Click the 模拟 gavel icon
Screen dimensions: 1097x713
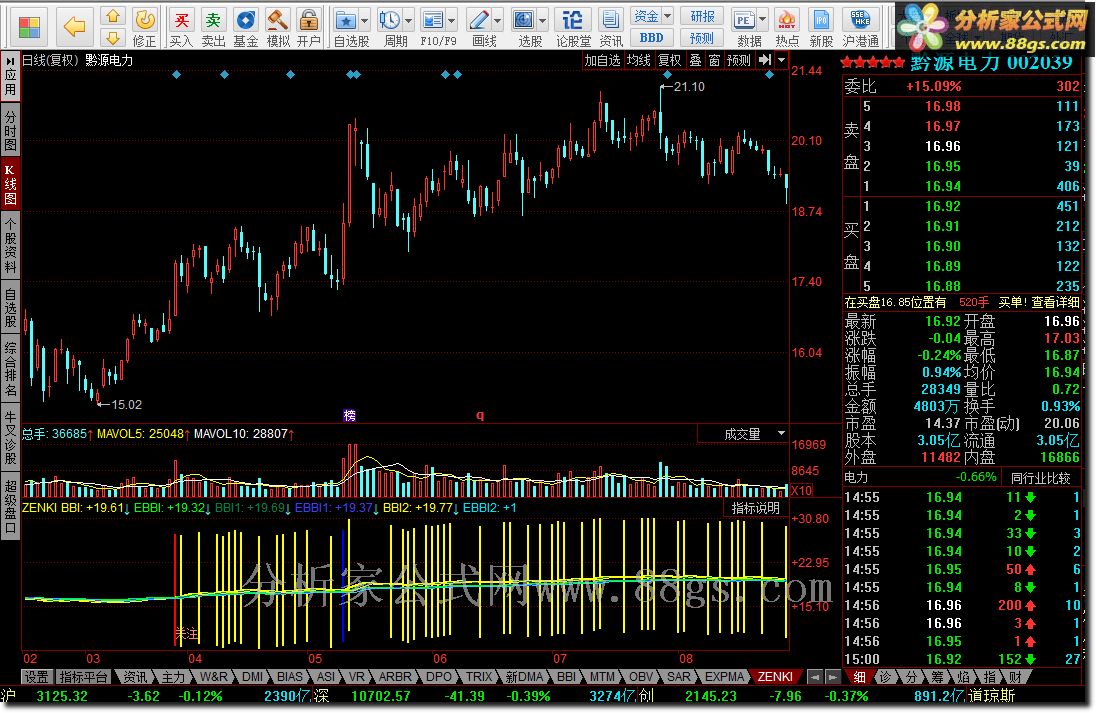(278, 20)
